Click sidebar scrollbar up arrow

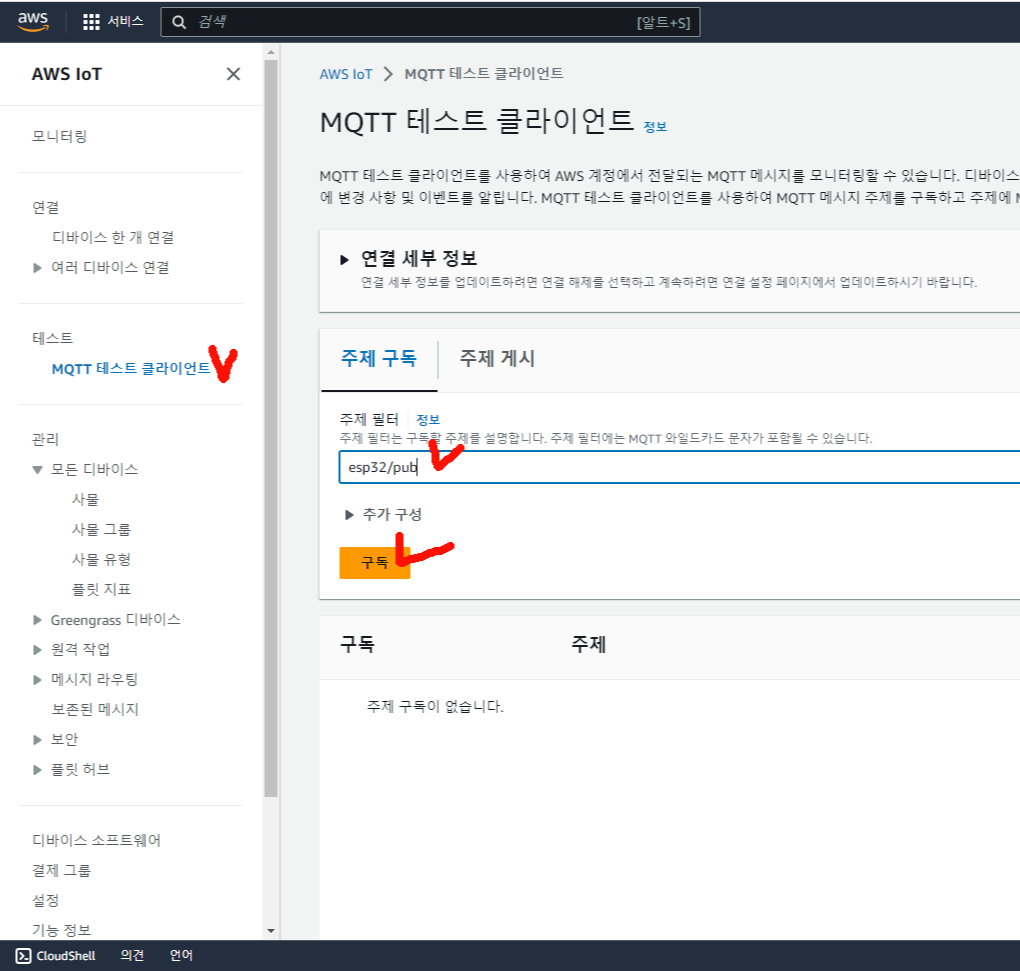271,52
